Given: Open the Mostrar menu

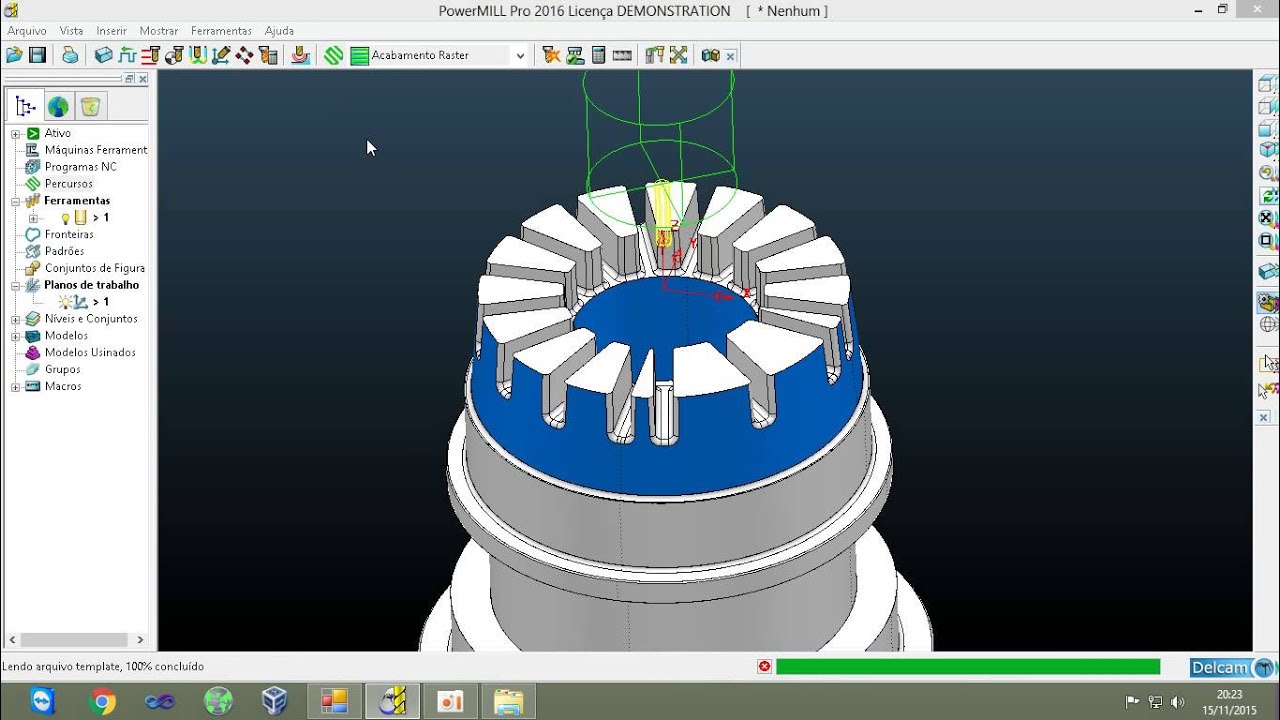Looking at the screenshot, I should pos(159,31).
